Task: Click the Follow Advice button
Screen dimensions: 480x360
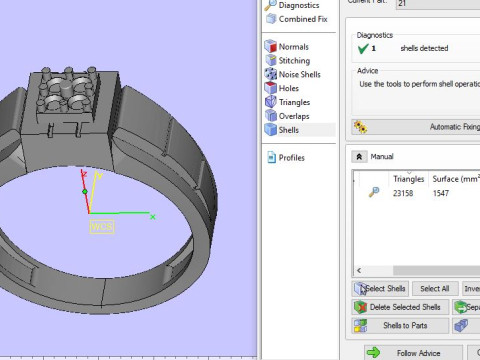Action: click(413, 353)
